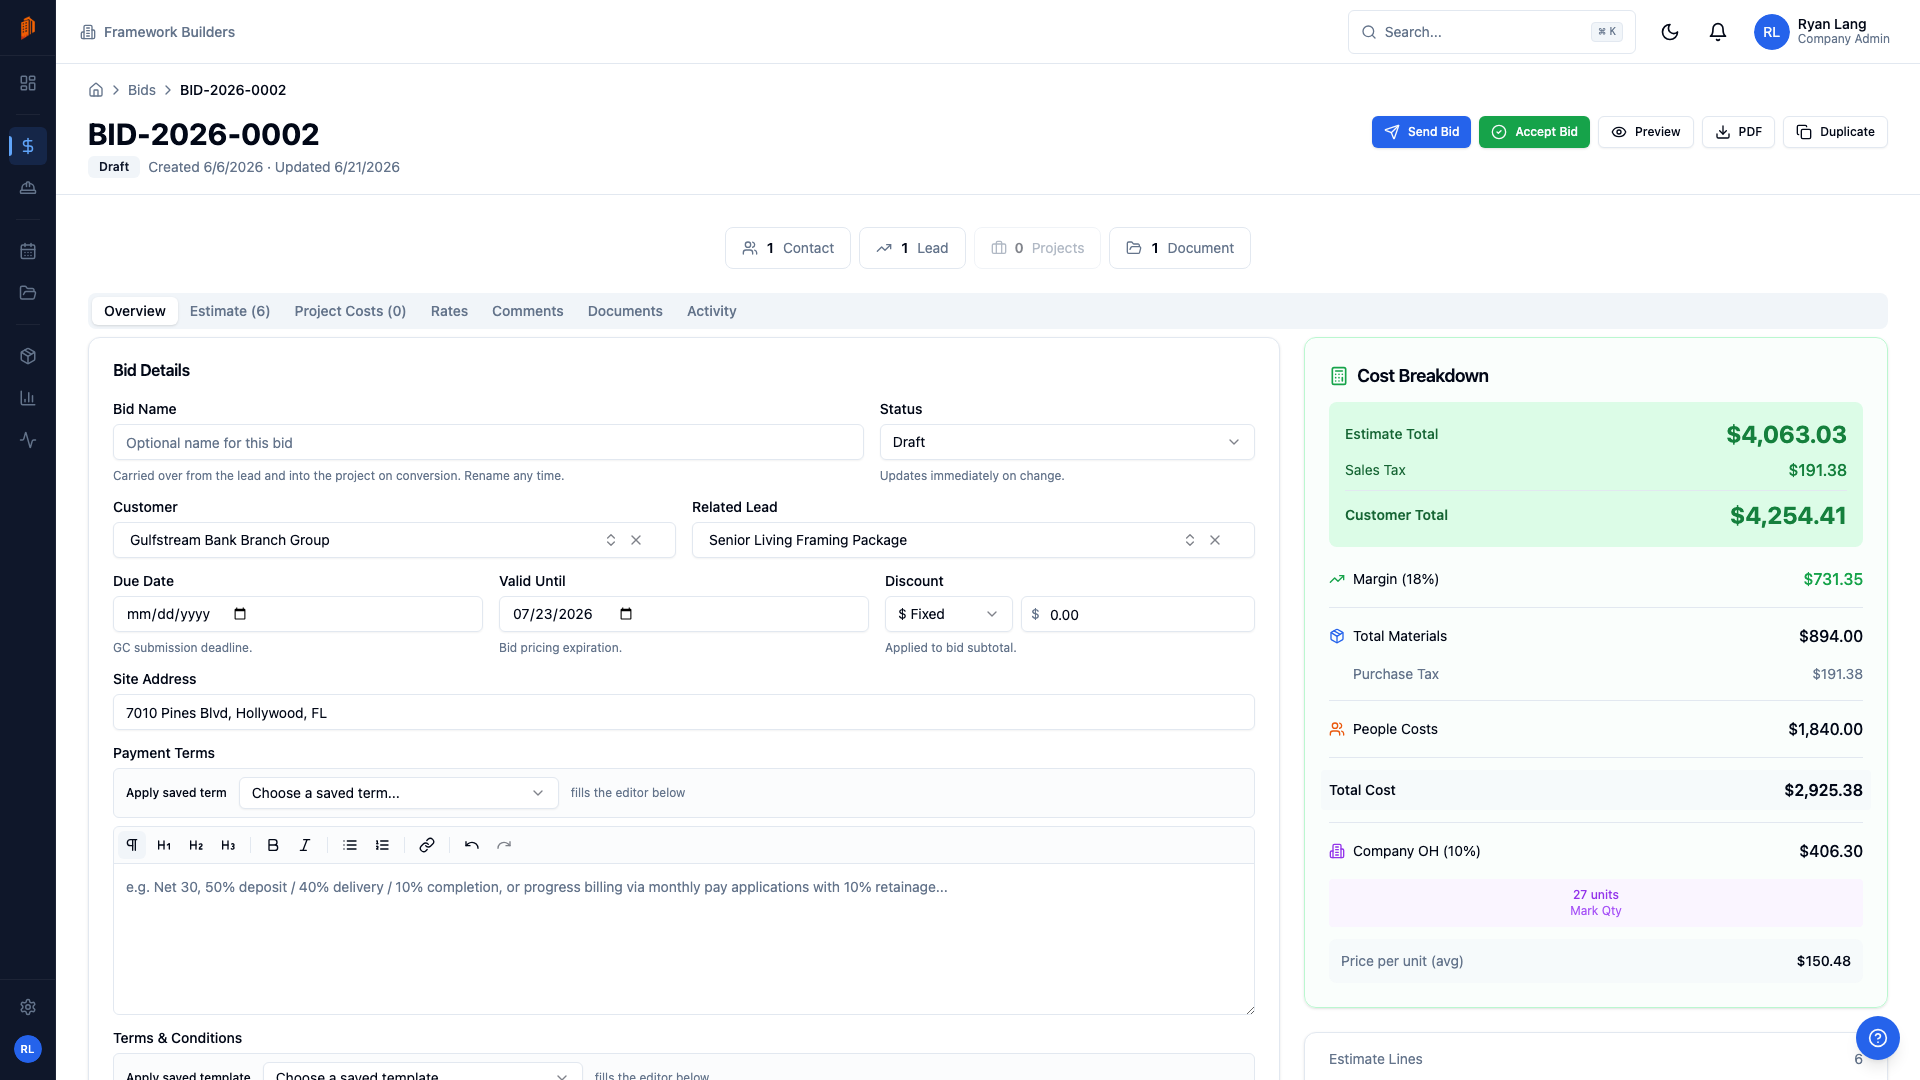Open the Bids dollar icon in sidebar

pyautogui.click(x=28, y=146)
